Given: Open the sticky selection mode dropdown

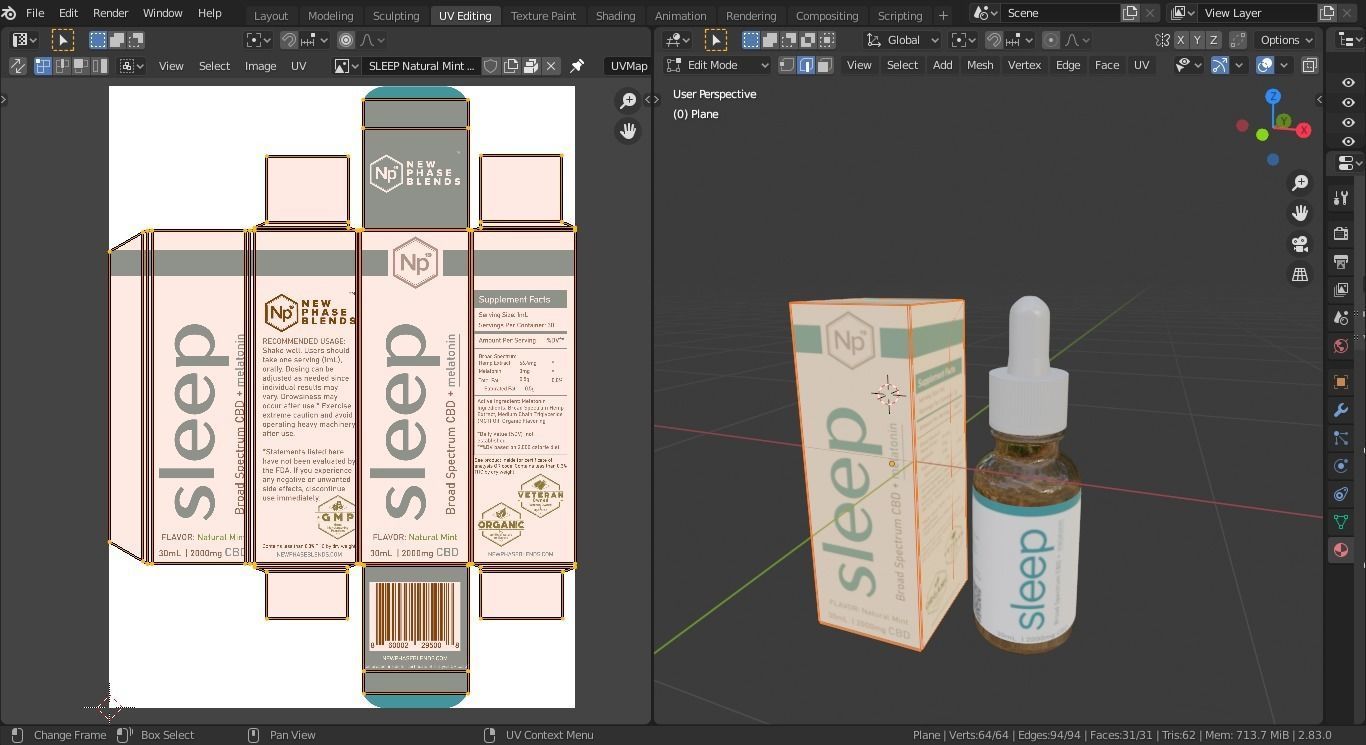Looking at the screenshot, I should pyautogui.click(x=132, y=66).
